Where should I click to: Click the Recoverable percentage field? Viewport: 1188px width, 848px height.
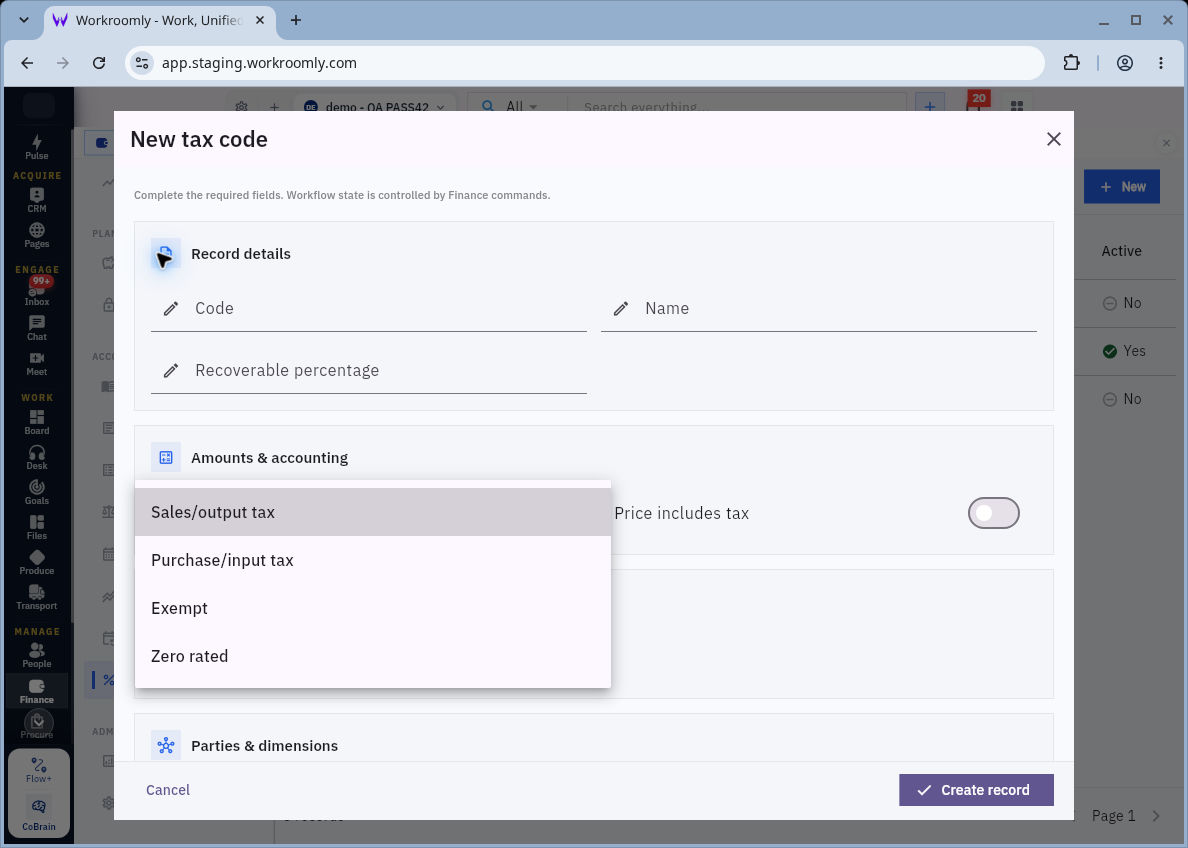[x=368, y=371]
